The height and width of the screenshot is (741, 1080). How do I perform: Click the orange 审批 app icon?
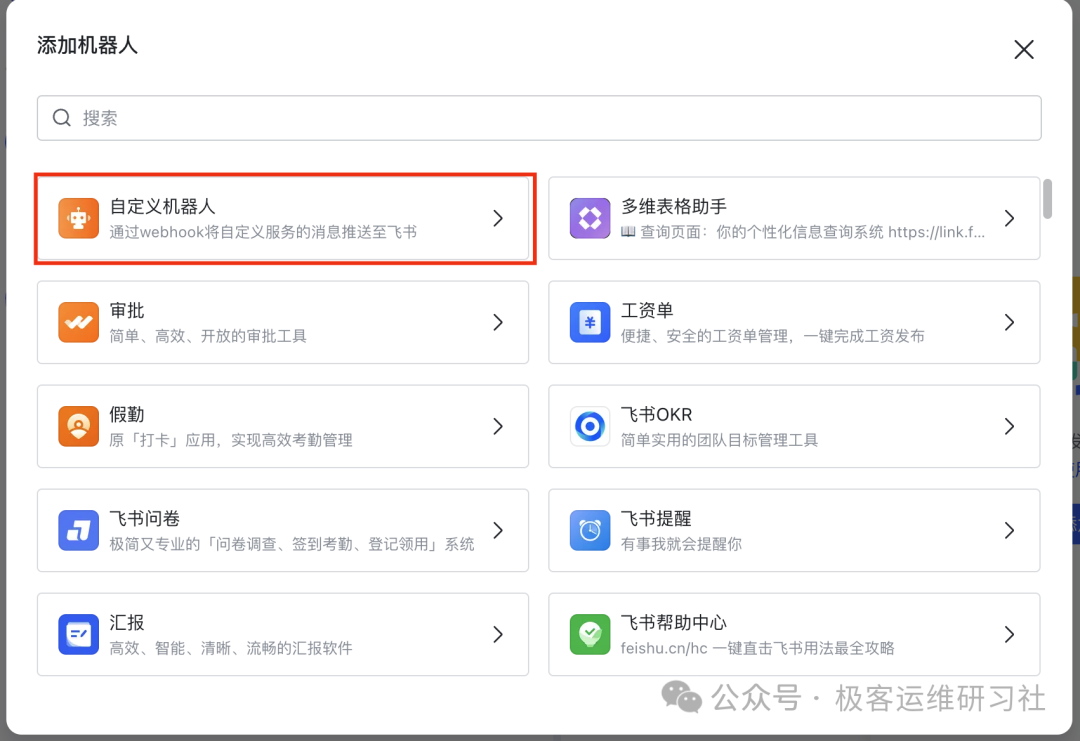pos(78,322)
